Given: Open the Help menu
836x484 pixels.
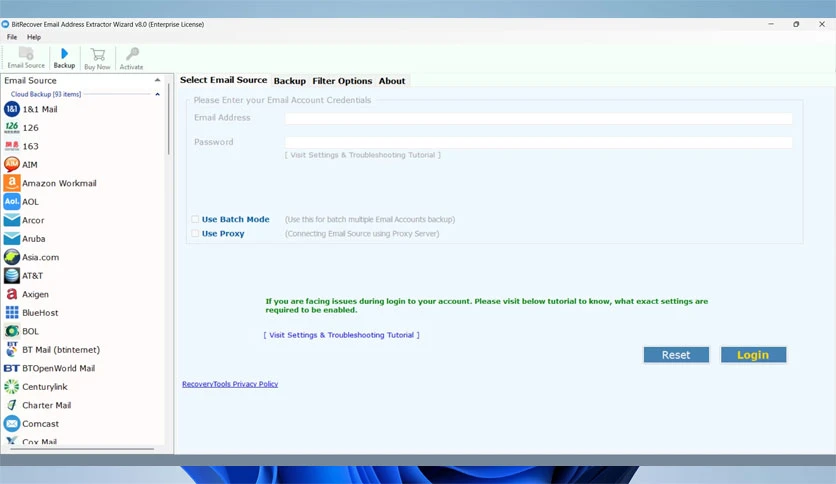Looking at the screenshot, I should (x=34, y=37).
